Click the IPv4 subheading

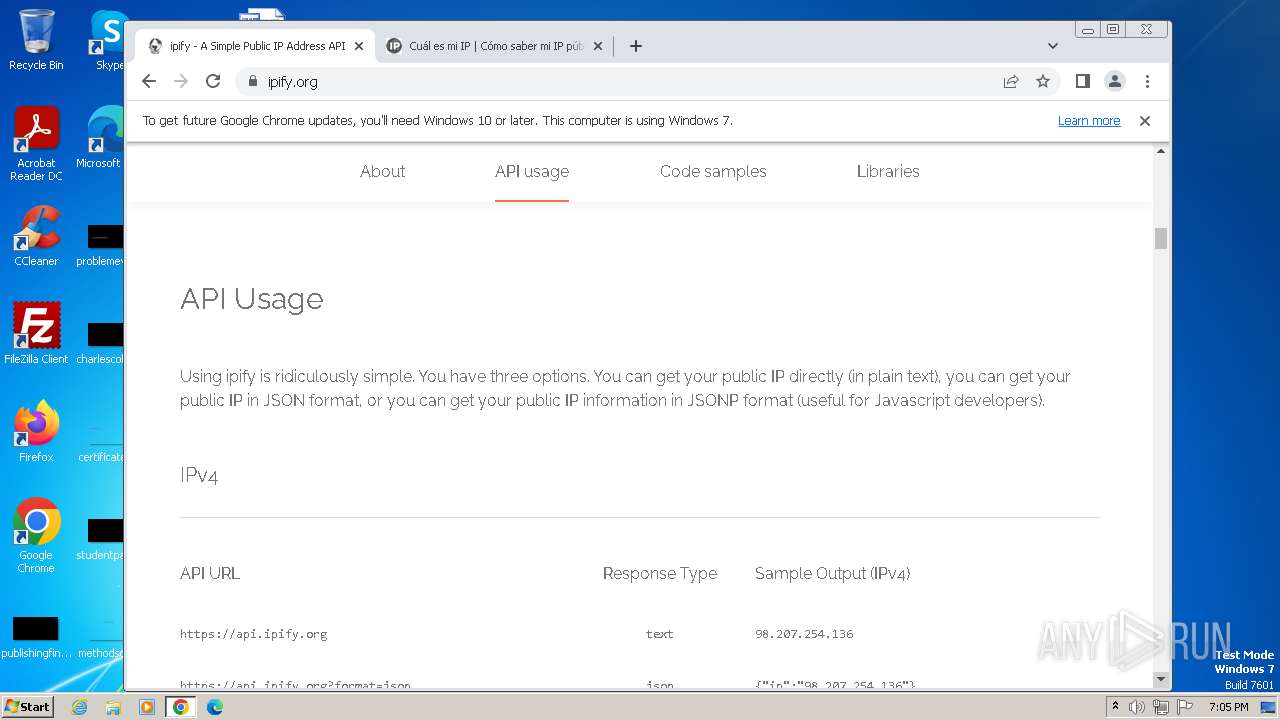tap(199, 475)
